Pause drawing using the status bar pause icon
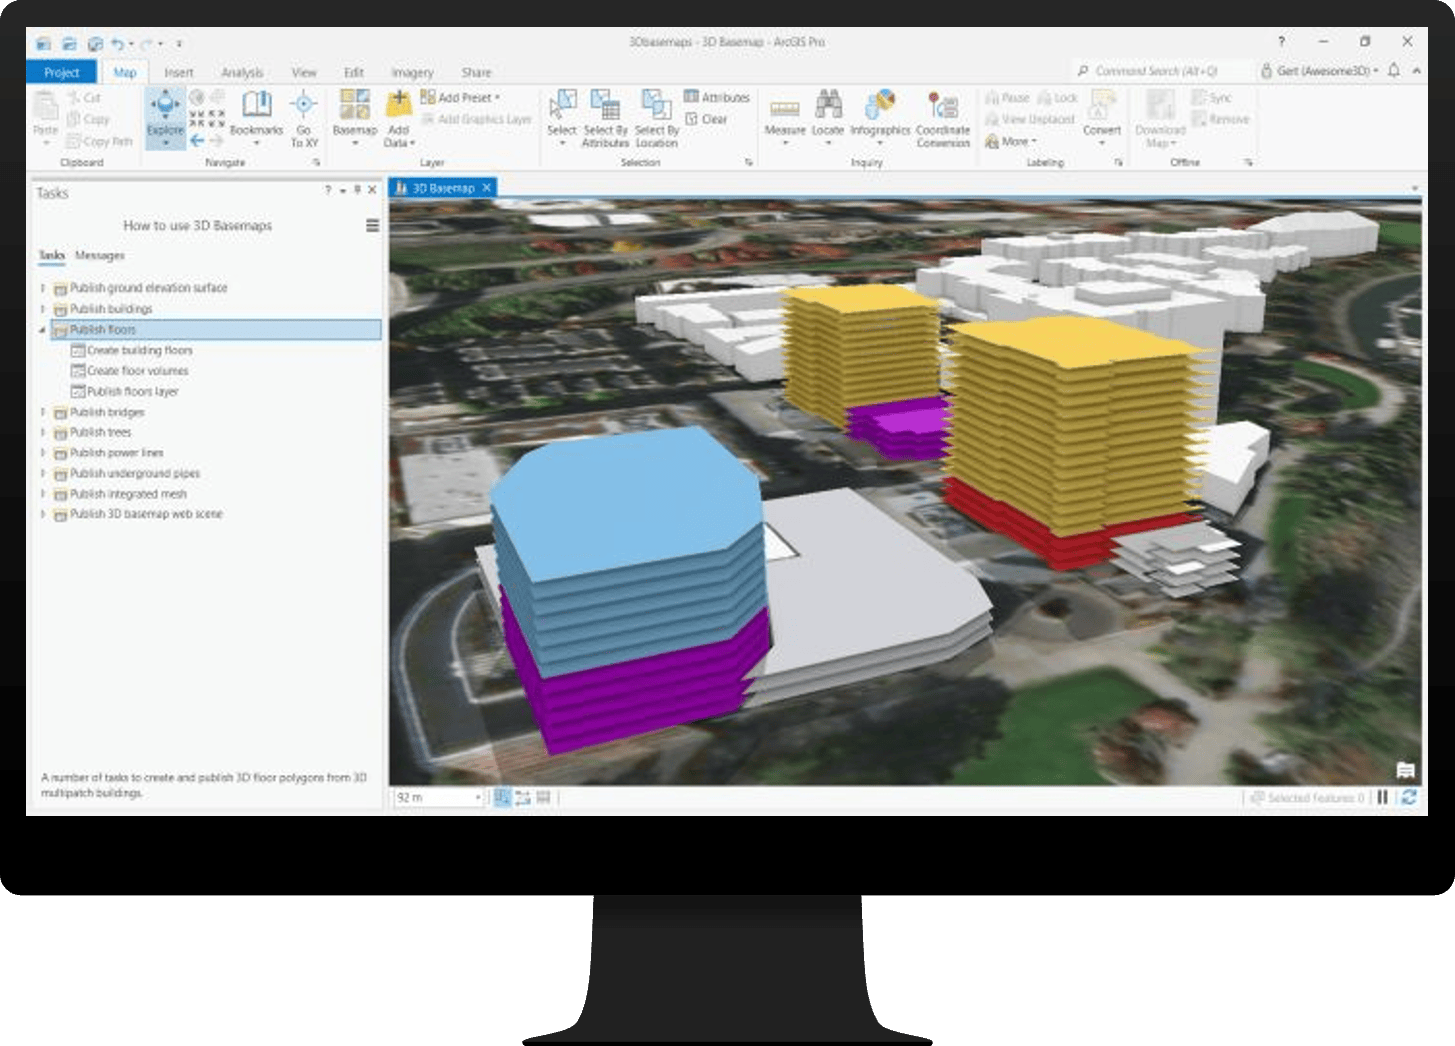Viewport: 1455px width, 1046px height. click(x=1383, y=797)
